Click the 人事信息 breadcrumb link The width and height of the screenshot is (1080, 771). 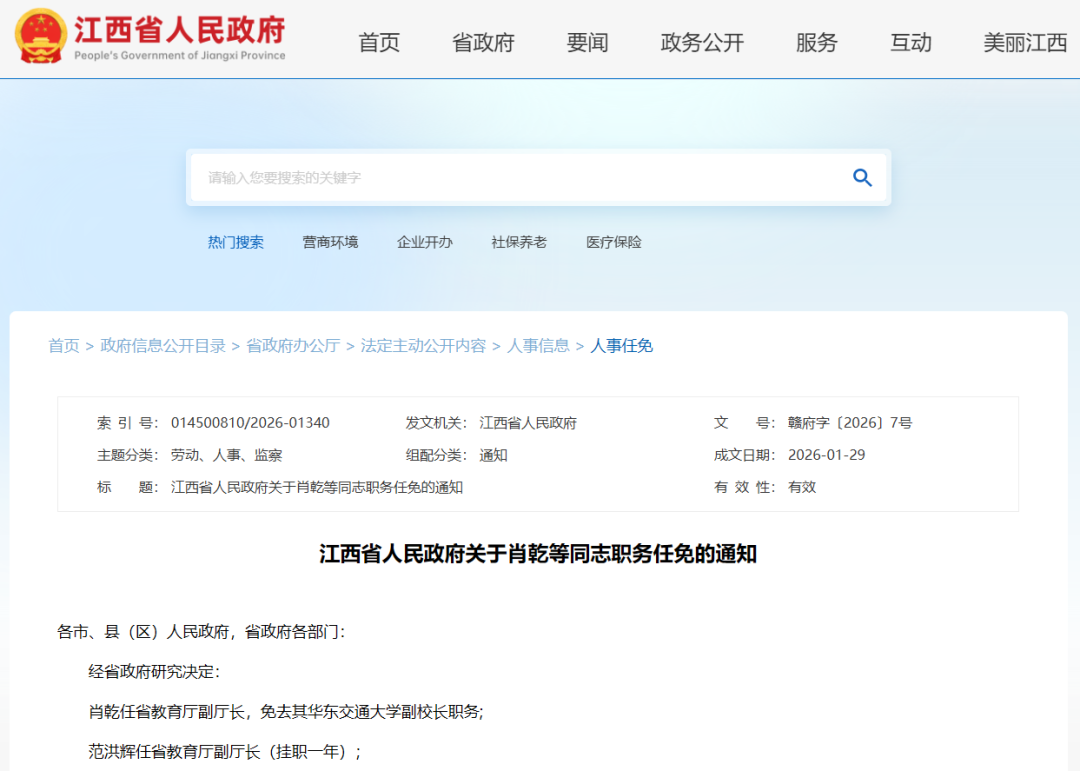(x=538, y=346)
